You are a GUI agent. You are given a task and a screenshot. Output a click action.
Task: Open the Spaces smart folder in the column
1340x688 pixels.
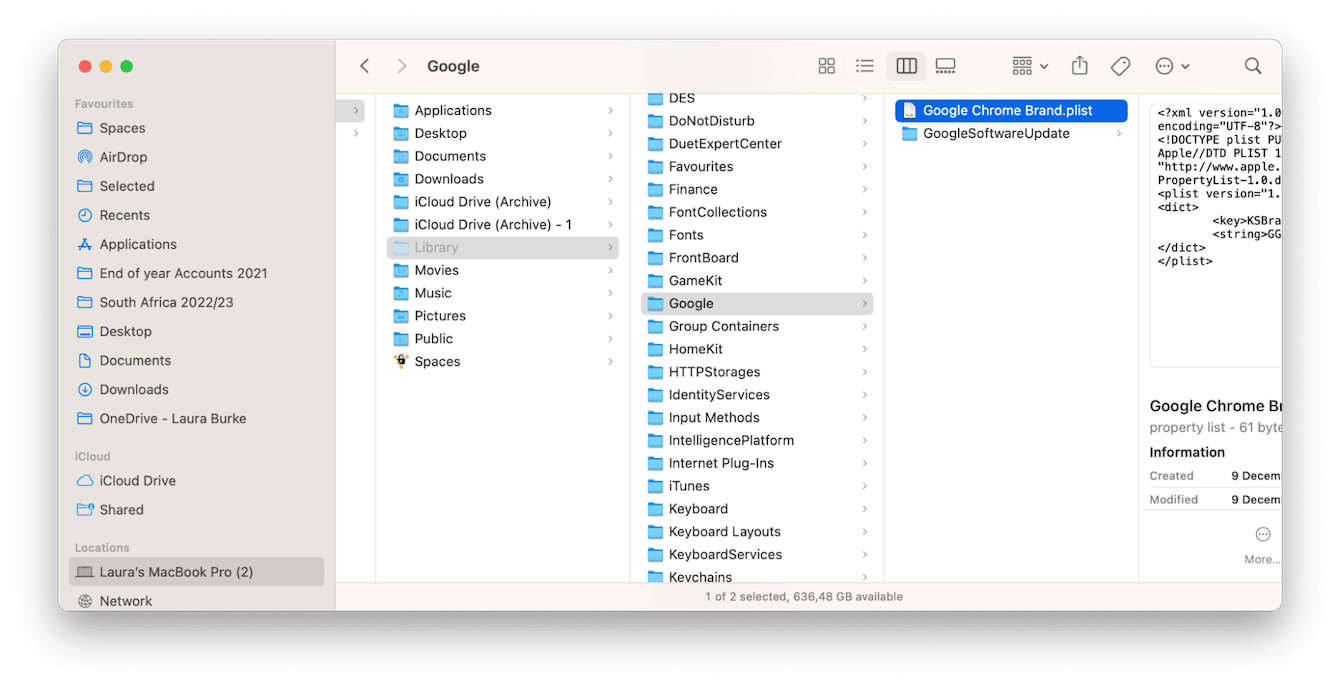point(438,361)
